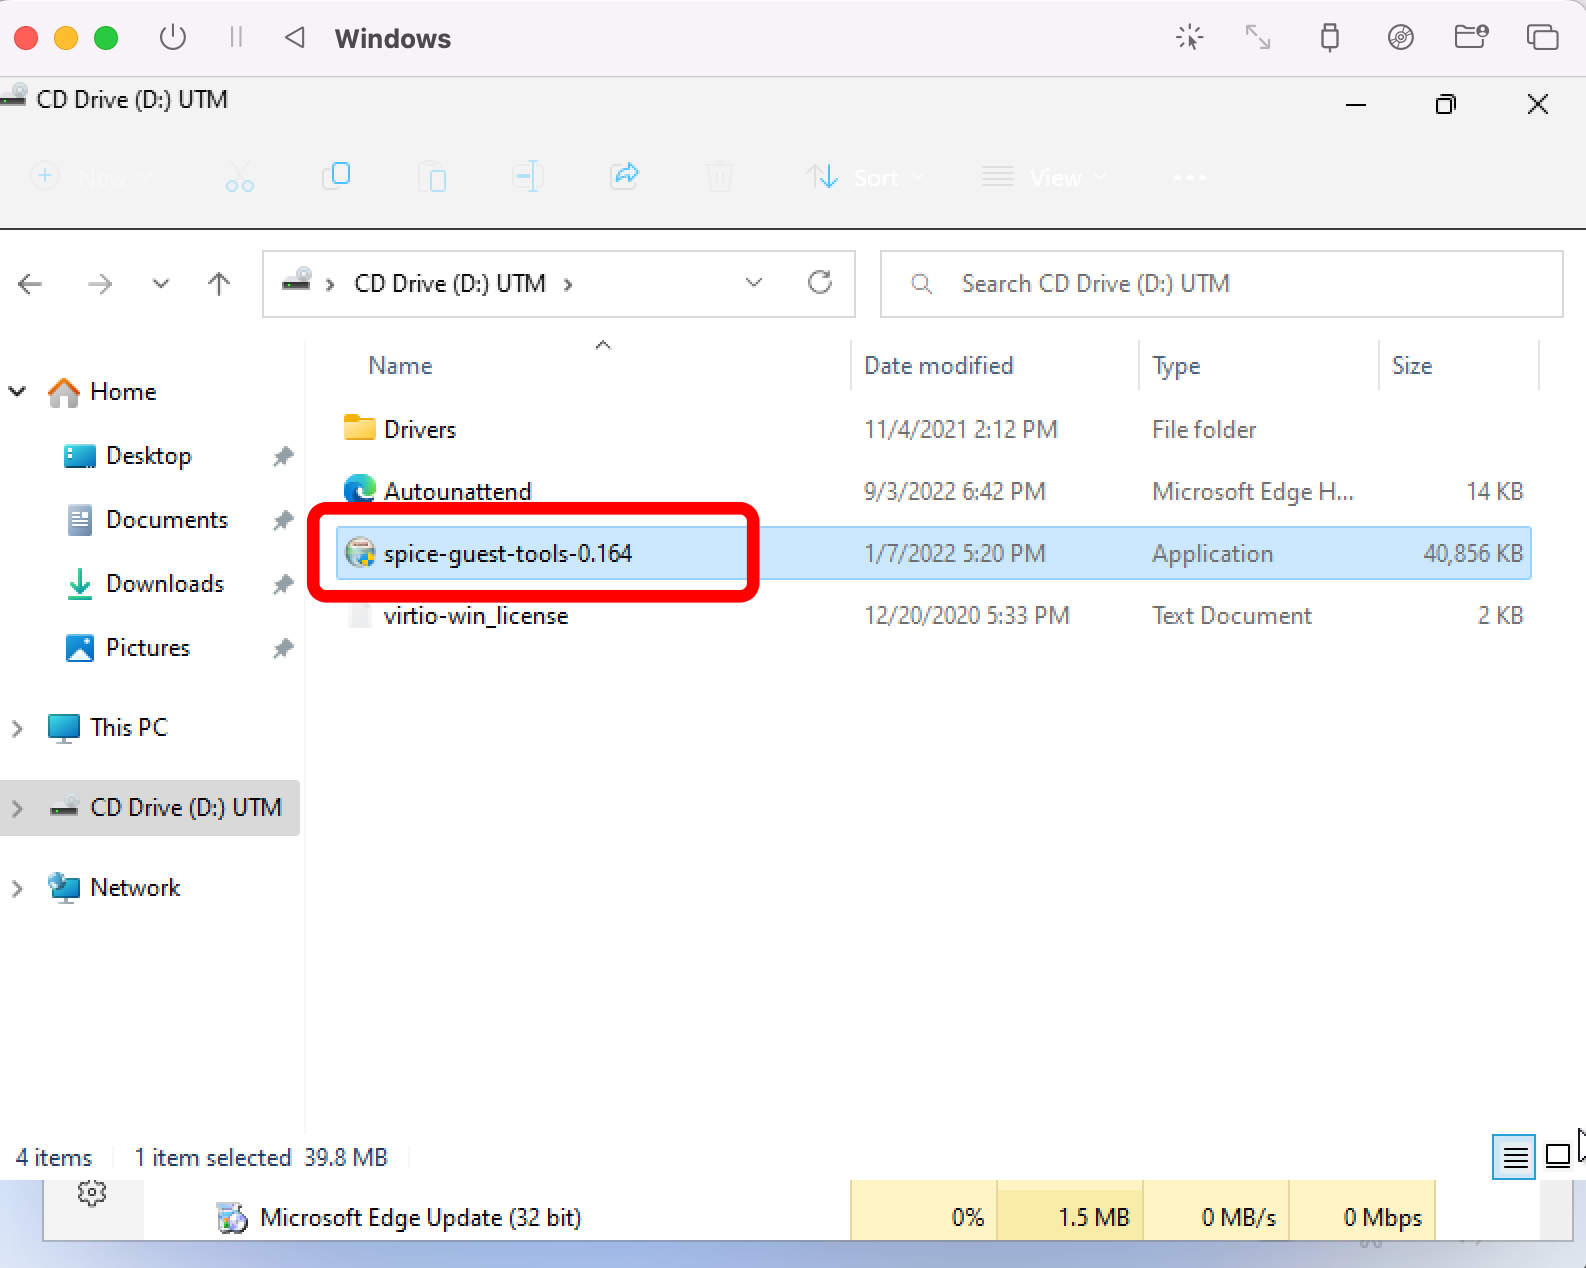
Task: Click the UTM window resize arrows icon
Action: click(x=1258, y=38)
